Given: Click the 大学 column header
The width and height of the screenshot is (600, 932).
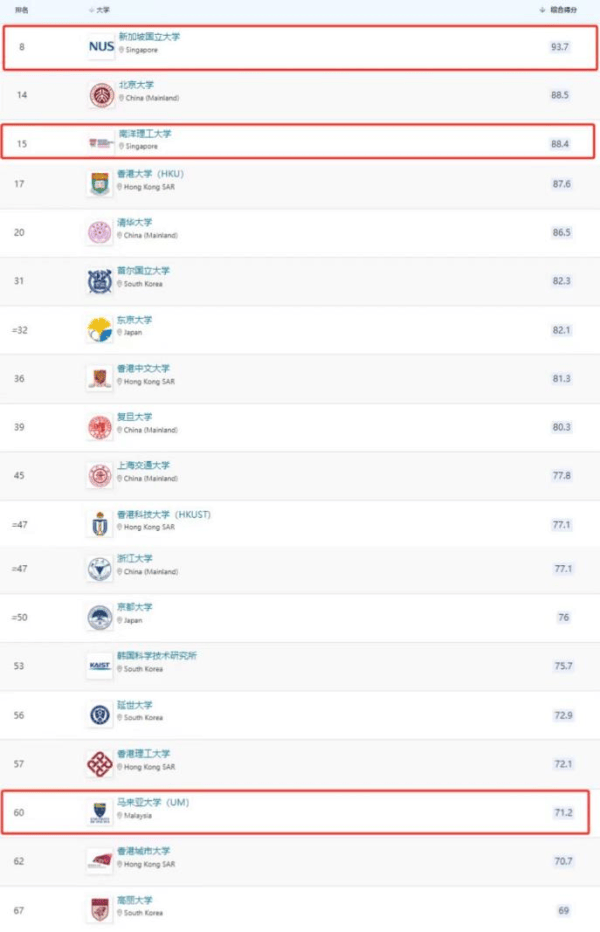Looking at the screenshot, I should tap(103, 9).
